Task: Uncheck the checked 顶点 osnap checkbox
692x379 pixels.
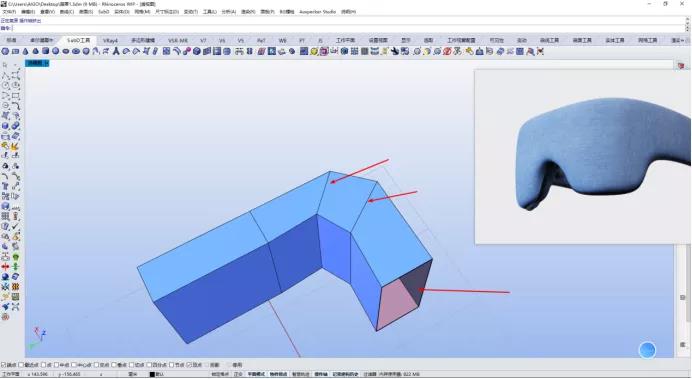Action: [189, 365]
